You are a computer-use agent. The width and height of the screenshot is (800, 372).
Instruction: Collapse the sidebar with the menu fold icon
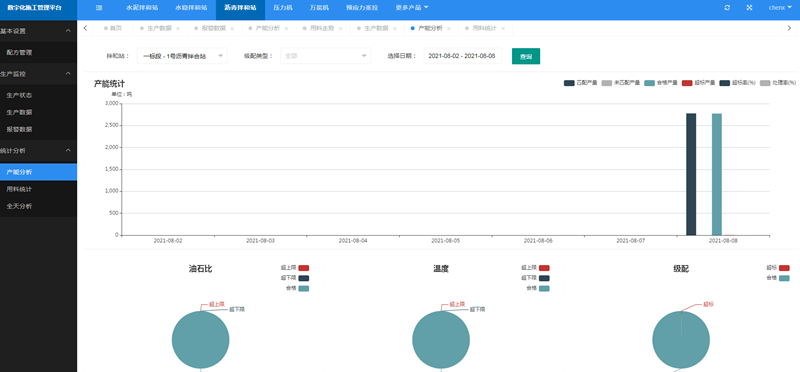coord(99,8)
